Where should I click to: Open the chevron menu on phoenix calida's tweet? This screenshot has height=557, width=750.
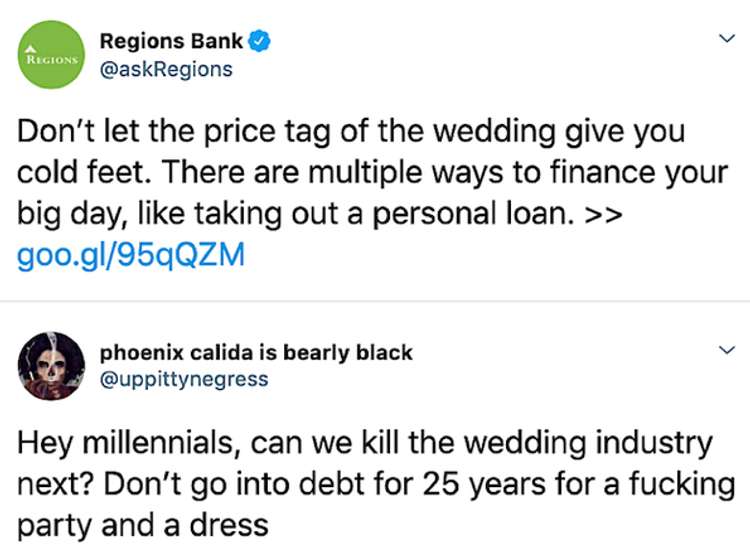pyautogui.click(x=727, y=351)
